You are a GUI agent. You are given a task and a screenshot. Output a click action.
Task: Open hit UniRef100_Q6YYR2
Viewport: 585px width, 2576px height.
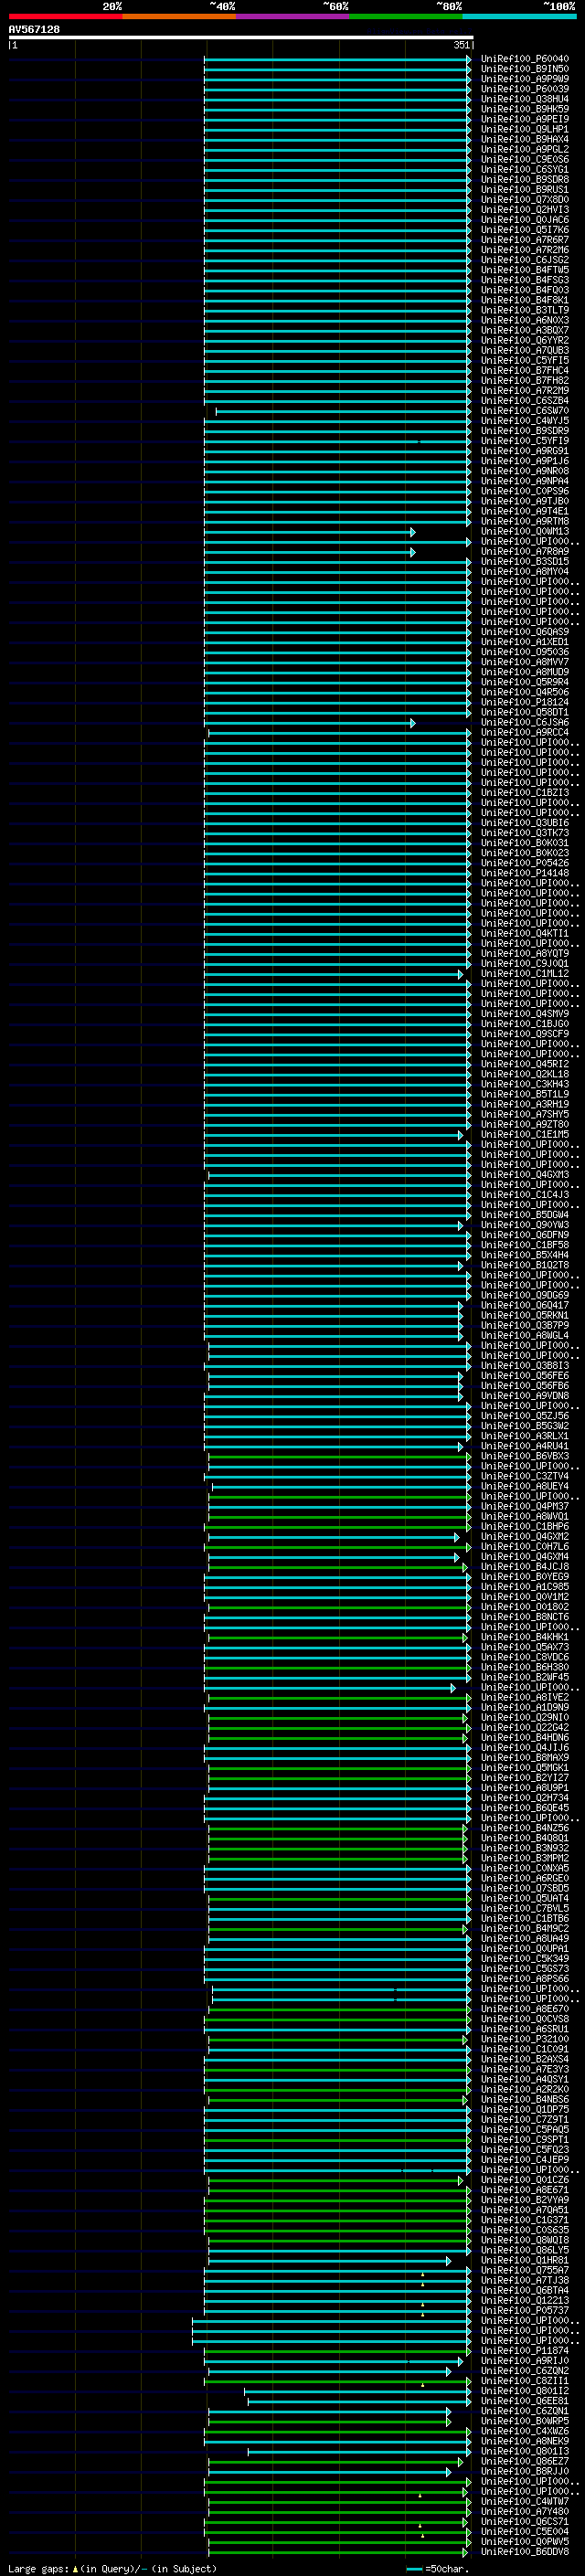click(524, 340)
